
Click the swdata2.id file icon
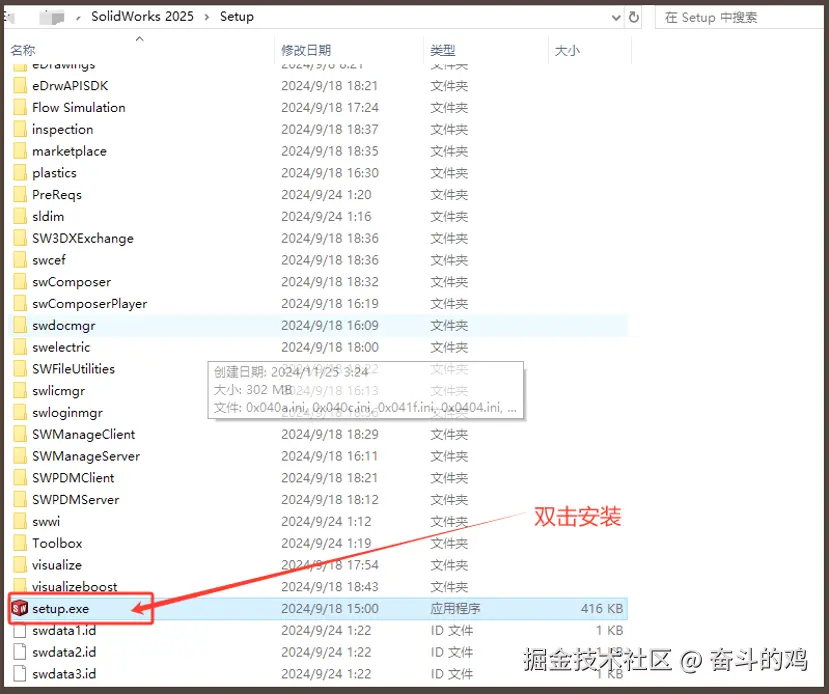pos(20,652)
